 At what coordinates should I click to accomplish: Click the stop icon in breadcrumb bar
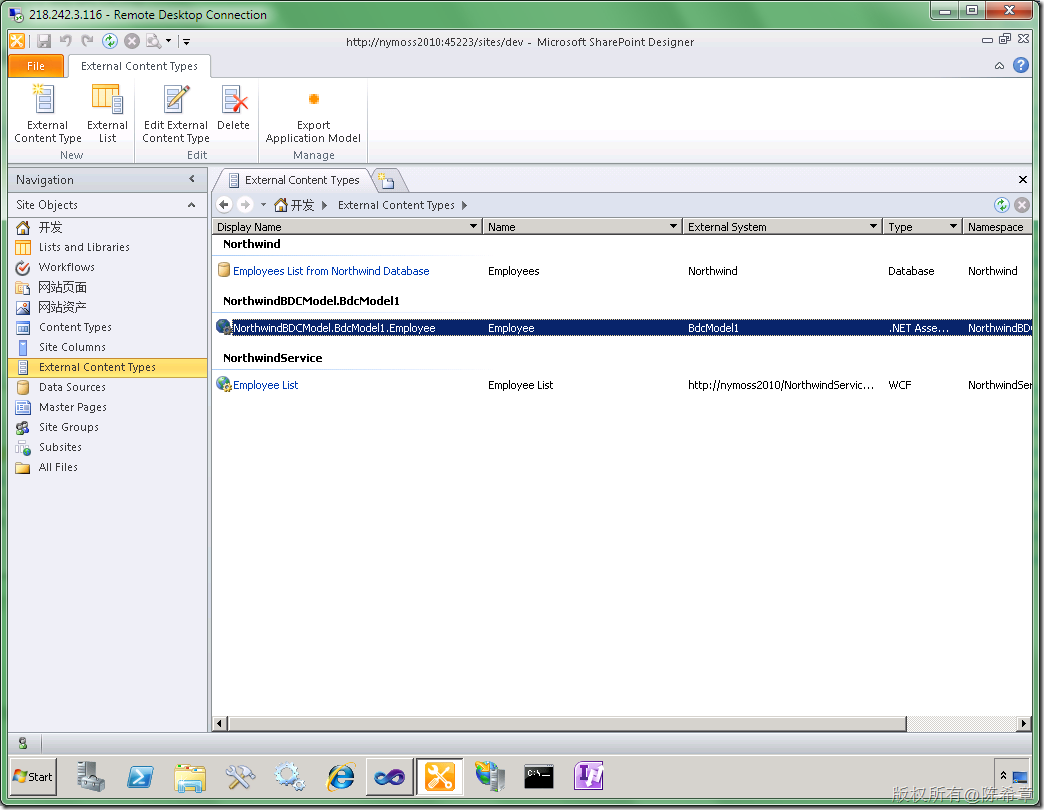click(x=1022, y=205)
